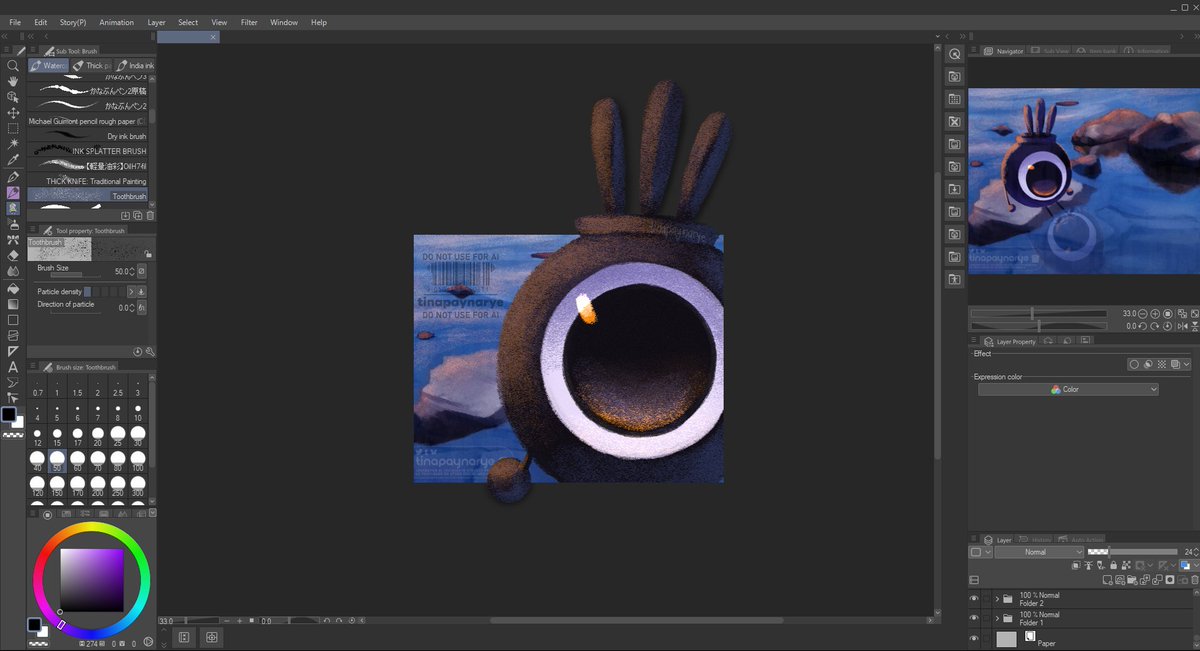Select the Pen tool
This screenshot has width=1200, height=651.
tap(13, 176)
